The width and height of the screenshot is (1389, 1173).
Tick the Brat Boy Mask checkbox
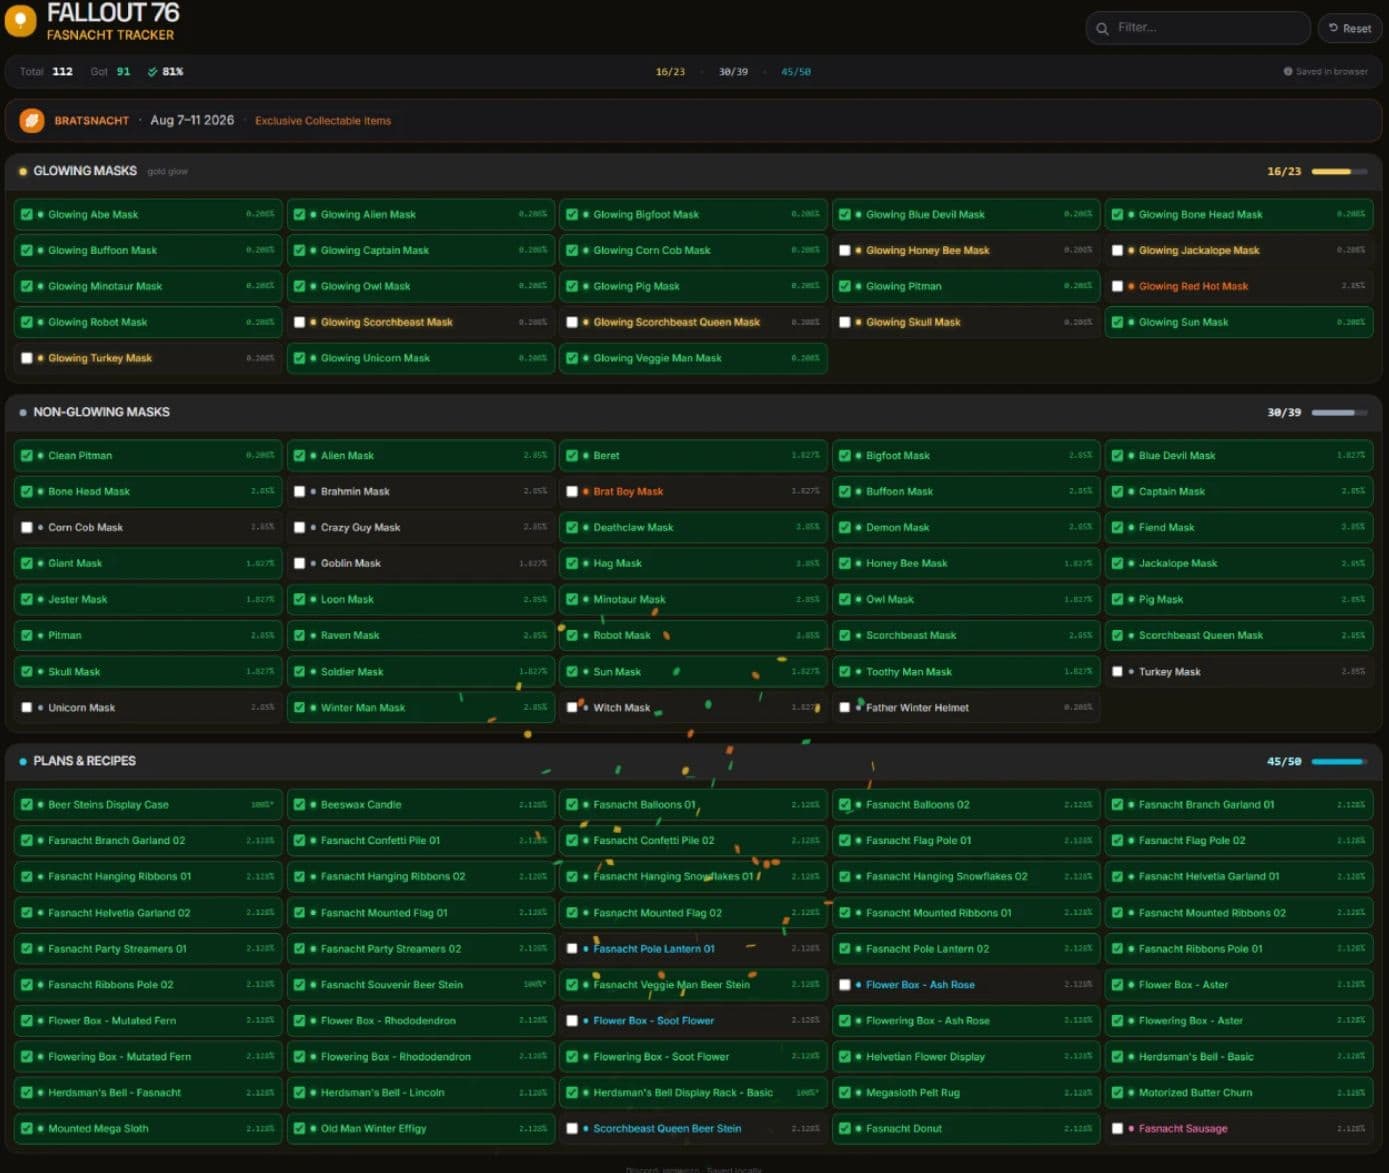coord(572,492)
